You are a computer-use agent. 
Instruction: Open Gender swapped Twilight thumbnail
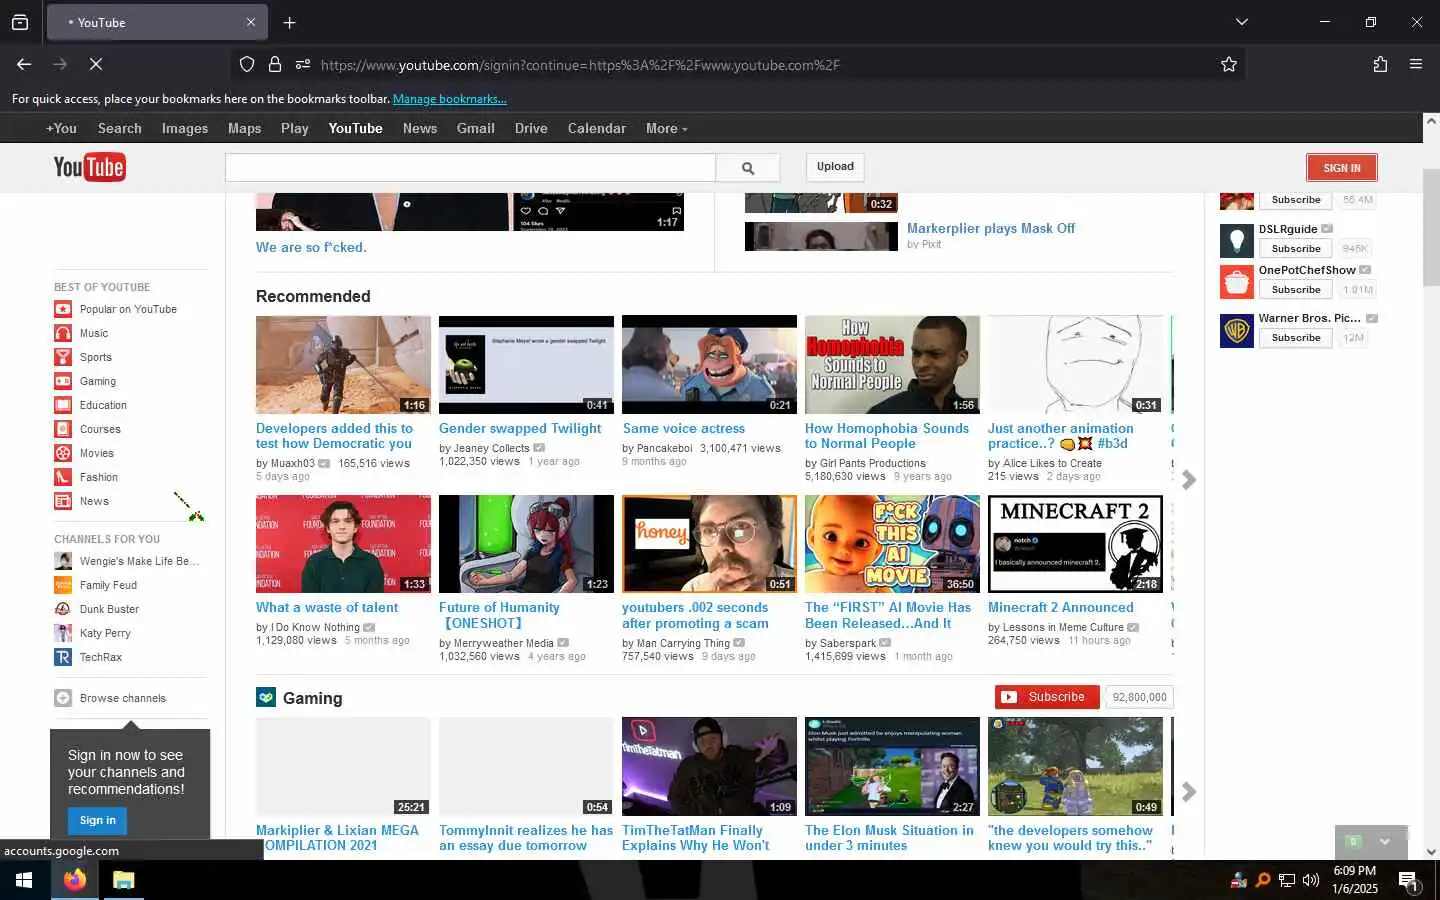526,365
